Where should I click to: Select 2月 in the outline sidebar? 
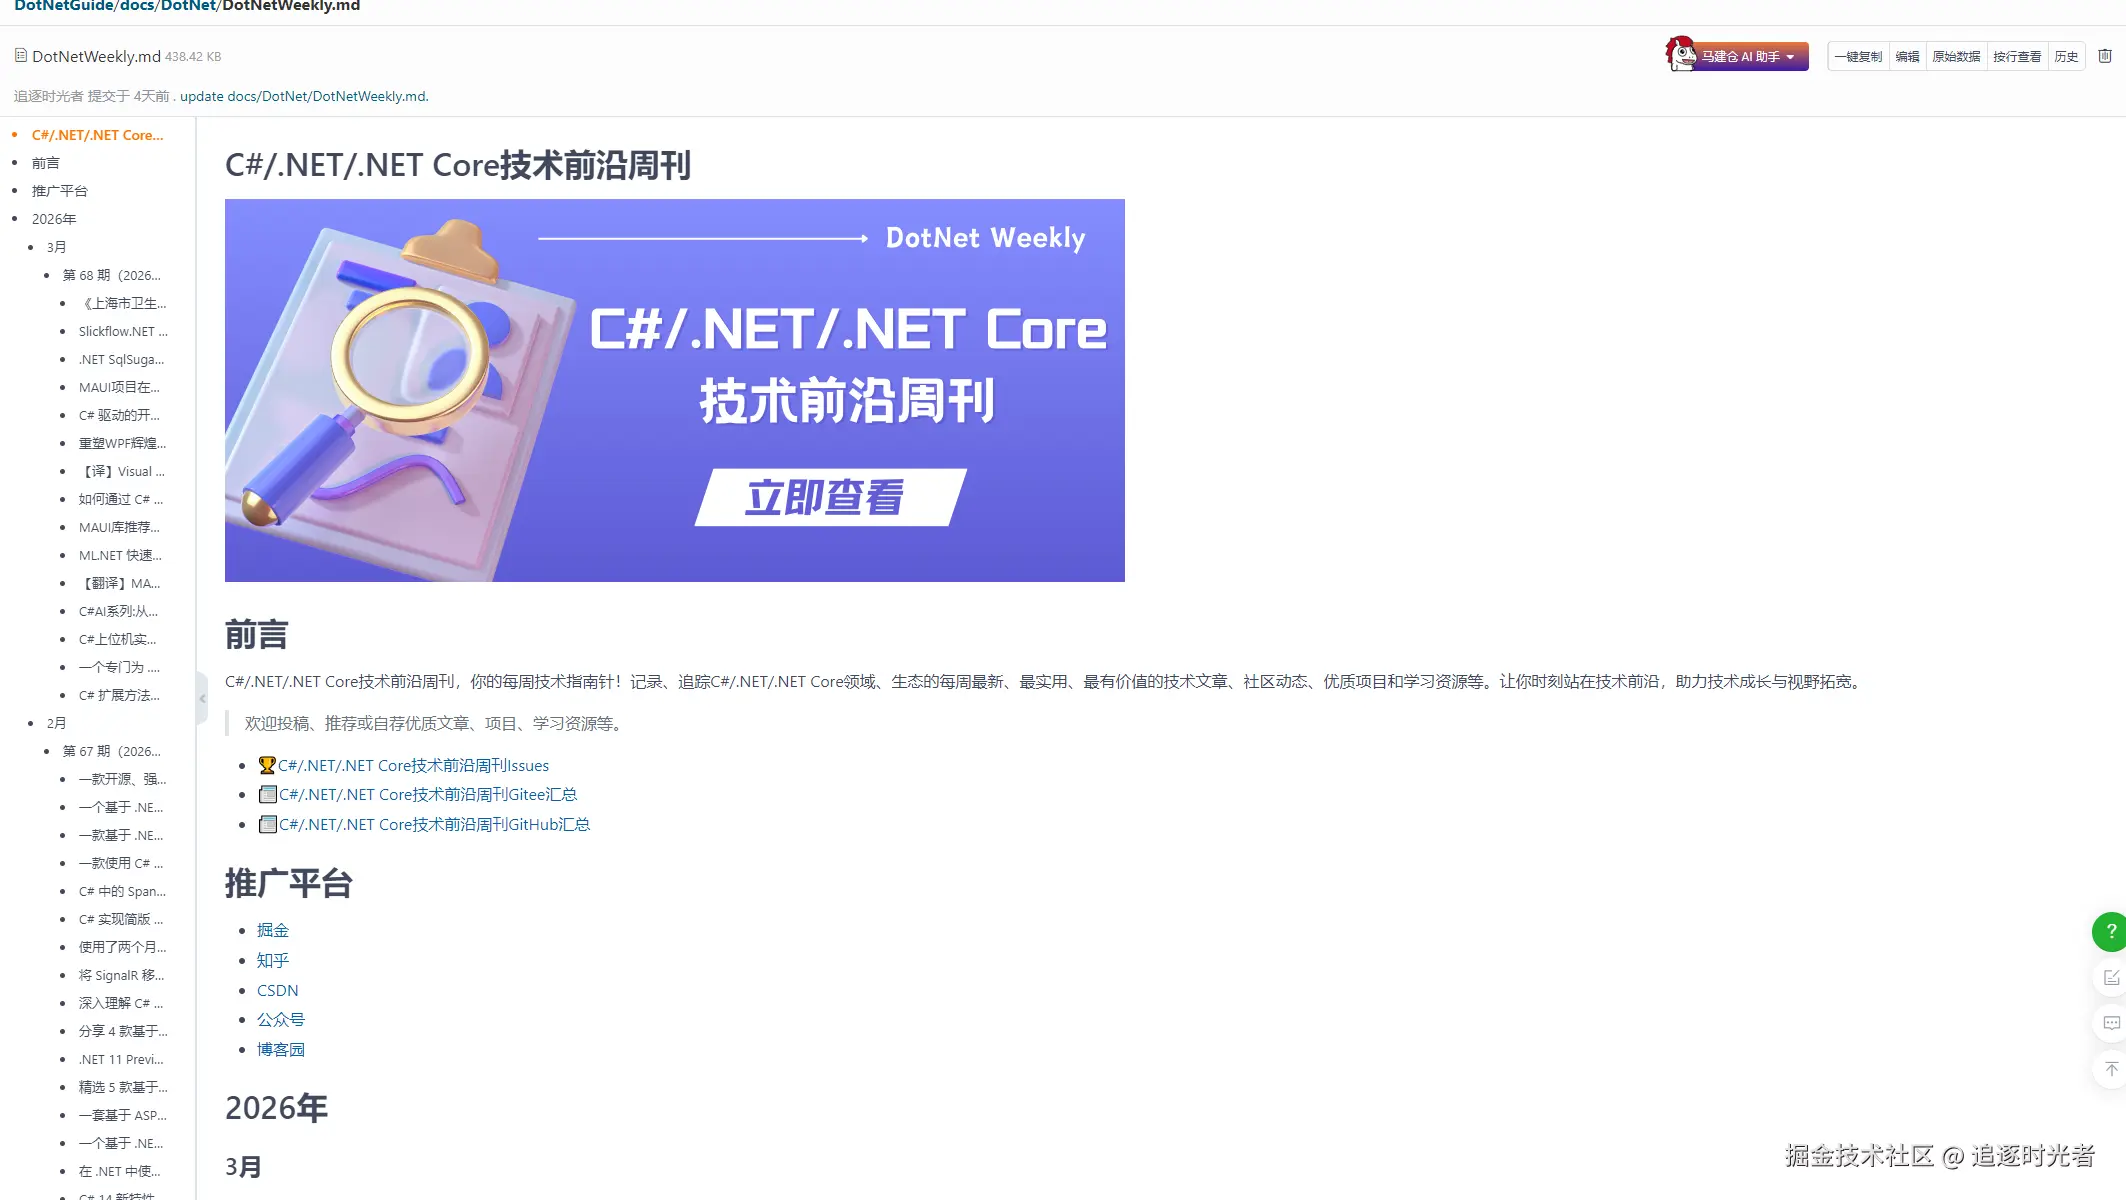point(56,723)
